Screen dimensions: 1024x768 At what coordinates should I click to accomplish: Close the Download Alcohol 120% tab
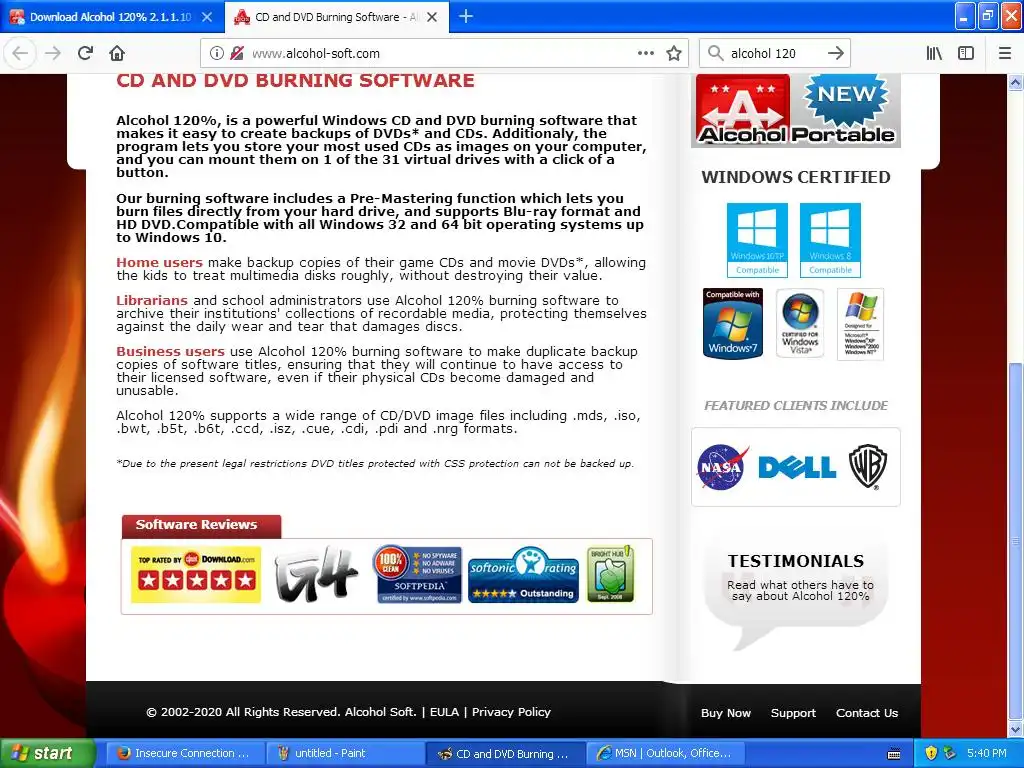[x=207, y=17]
